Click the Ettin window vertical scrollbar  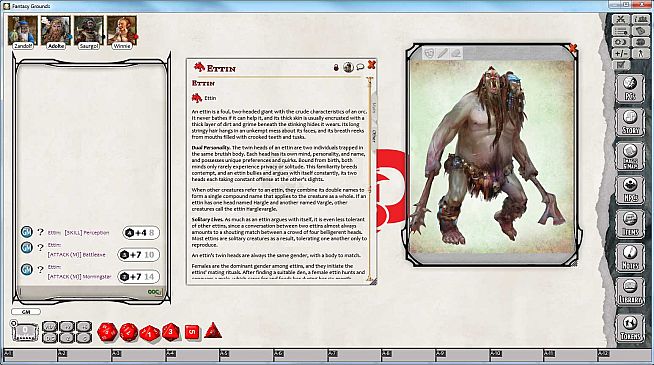point(369,178)
